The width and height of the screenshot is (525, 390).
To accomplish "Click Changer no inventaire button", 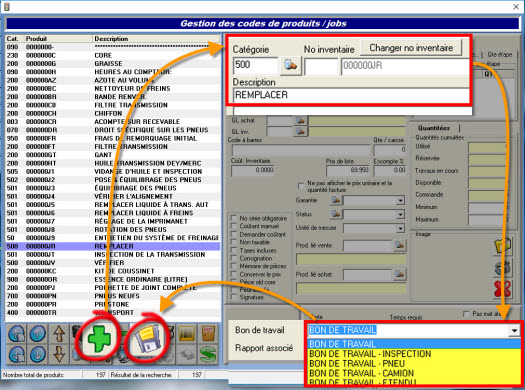I will (x=411, y=48).
